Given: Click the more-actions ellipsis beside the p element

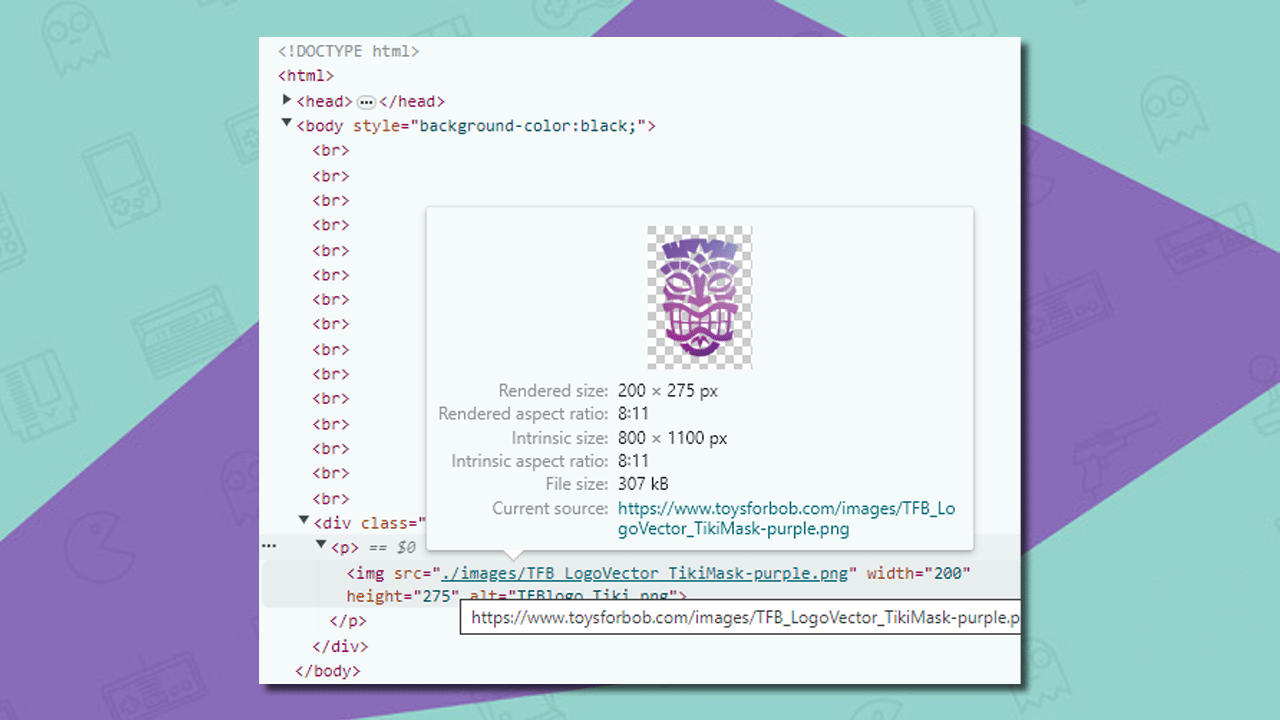Looking at the screenshot, I should pyautogui.click(x=268, y=545).
